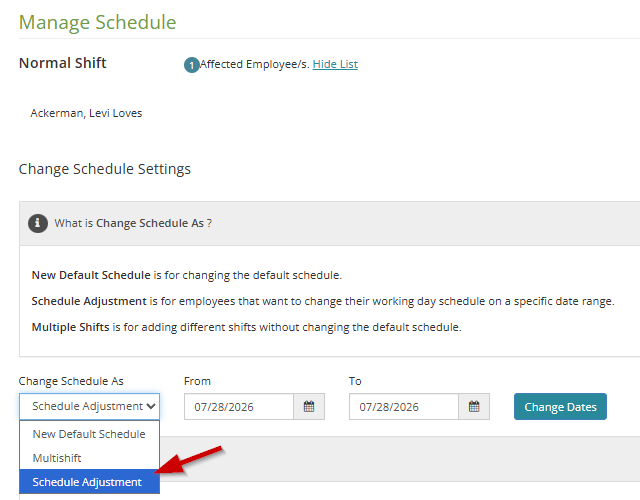Click the From date input field

pos(239,407)
